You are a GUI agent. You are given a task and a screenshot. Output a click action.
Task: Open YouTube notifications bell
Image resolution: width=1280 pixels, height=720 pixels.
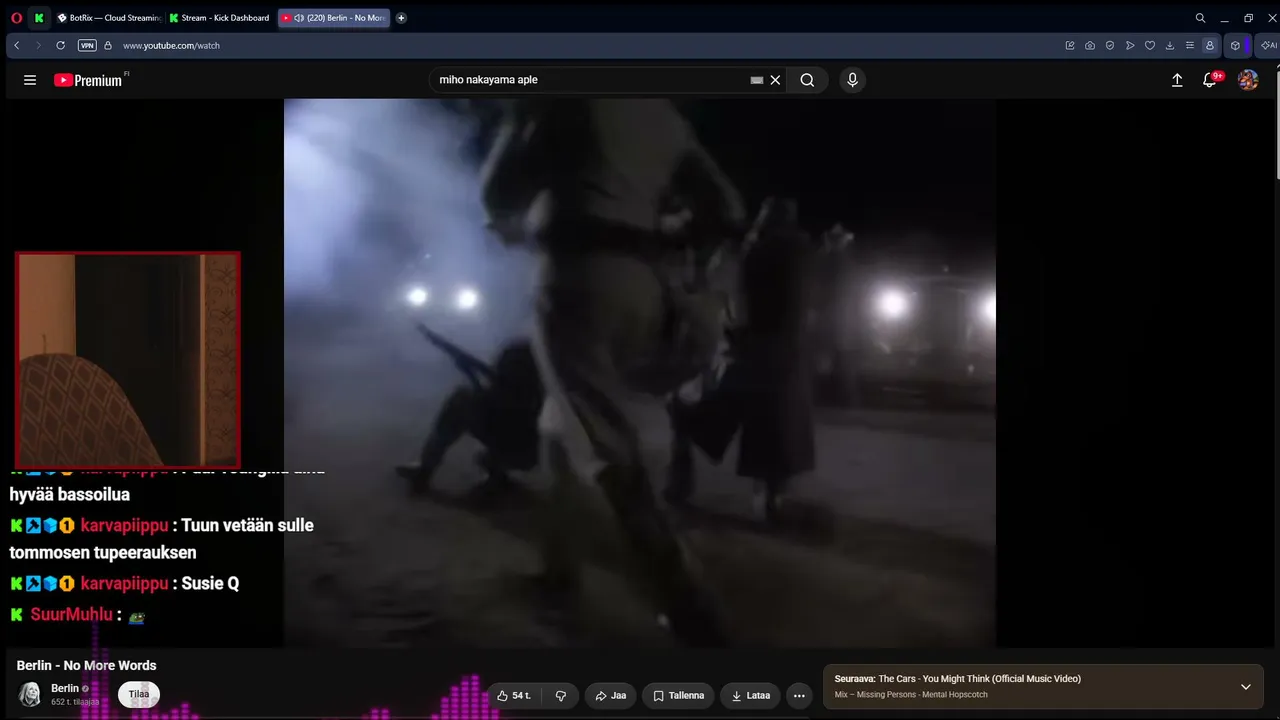[1210, 80]
